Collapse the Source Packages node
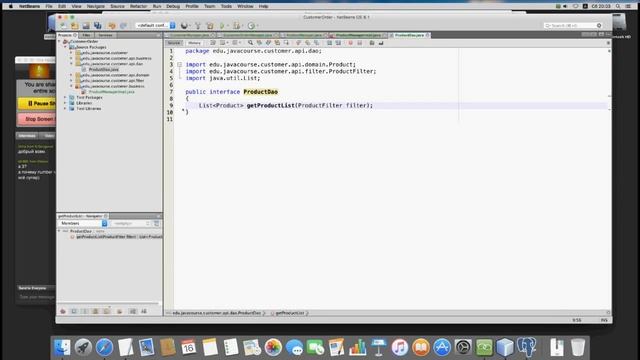The height and width of the screenshot is (360, 640). (65, 47)
